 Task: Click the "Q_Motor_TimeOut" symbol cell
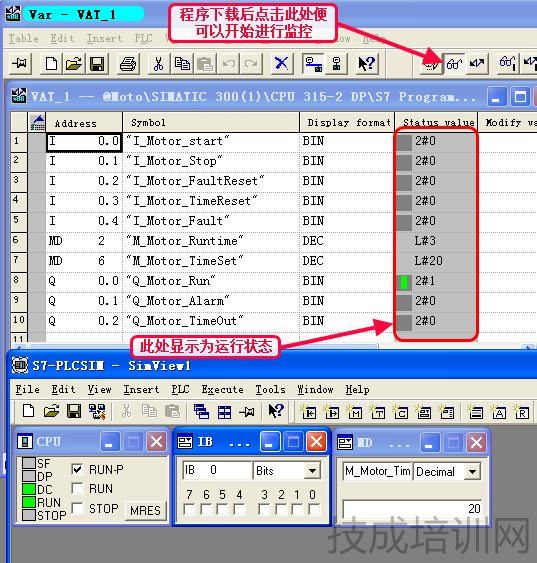pos(211,321)
